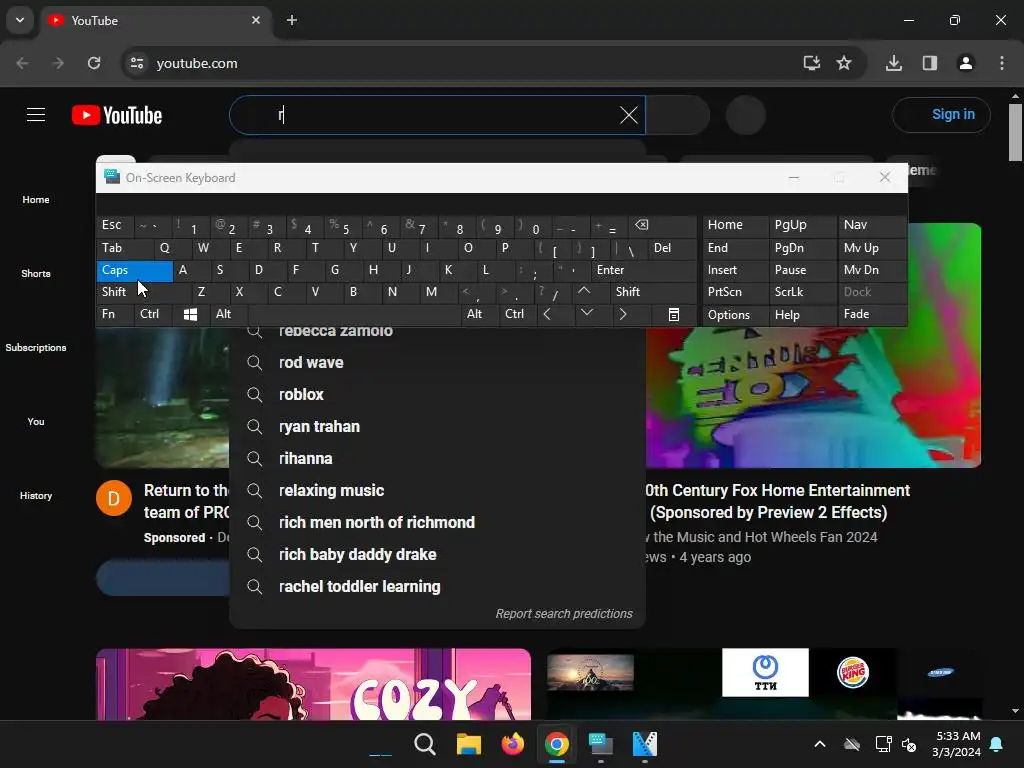The image size is (1024, 768).
Task: Select suggestion "rachel toddler learning"
Action: click(437, 586)
